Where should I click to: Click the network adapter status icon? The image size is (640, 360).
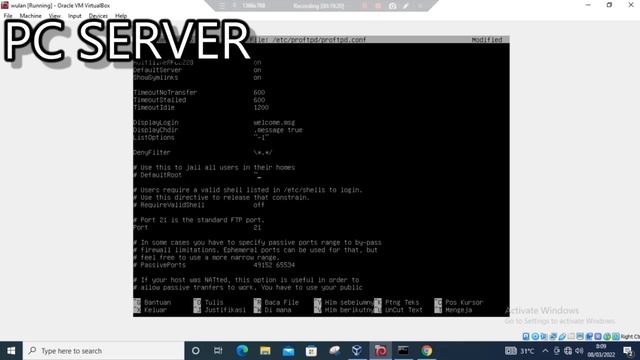[553, 336]
